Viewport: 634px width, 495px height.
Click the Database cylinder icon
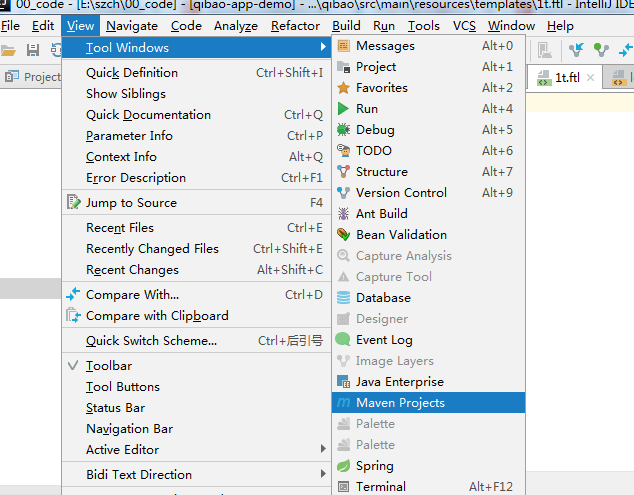click(343, 298)
